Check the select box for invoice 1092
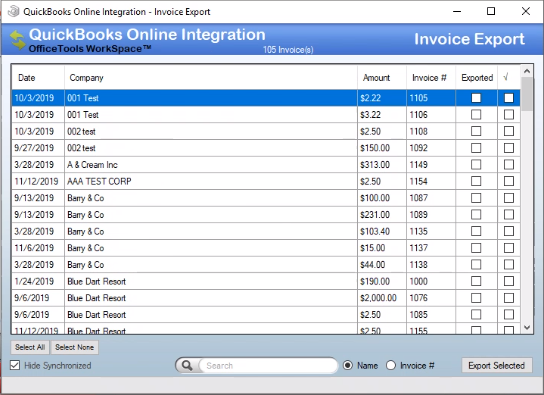544x395 pixels. pyautogui.click(x=509, y=148)
